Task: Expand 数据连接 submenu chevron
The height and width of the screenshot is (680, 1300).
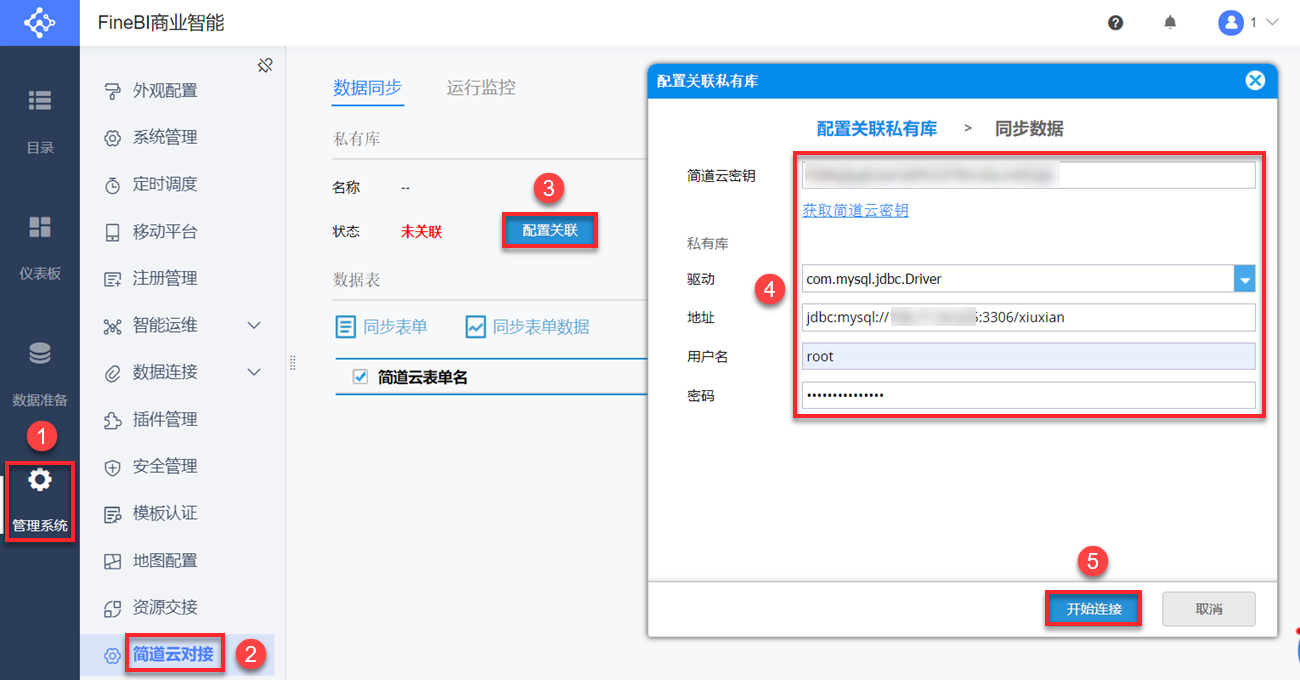Action: pos(254,373)
